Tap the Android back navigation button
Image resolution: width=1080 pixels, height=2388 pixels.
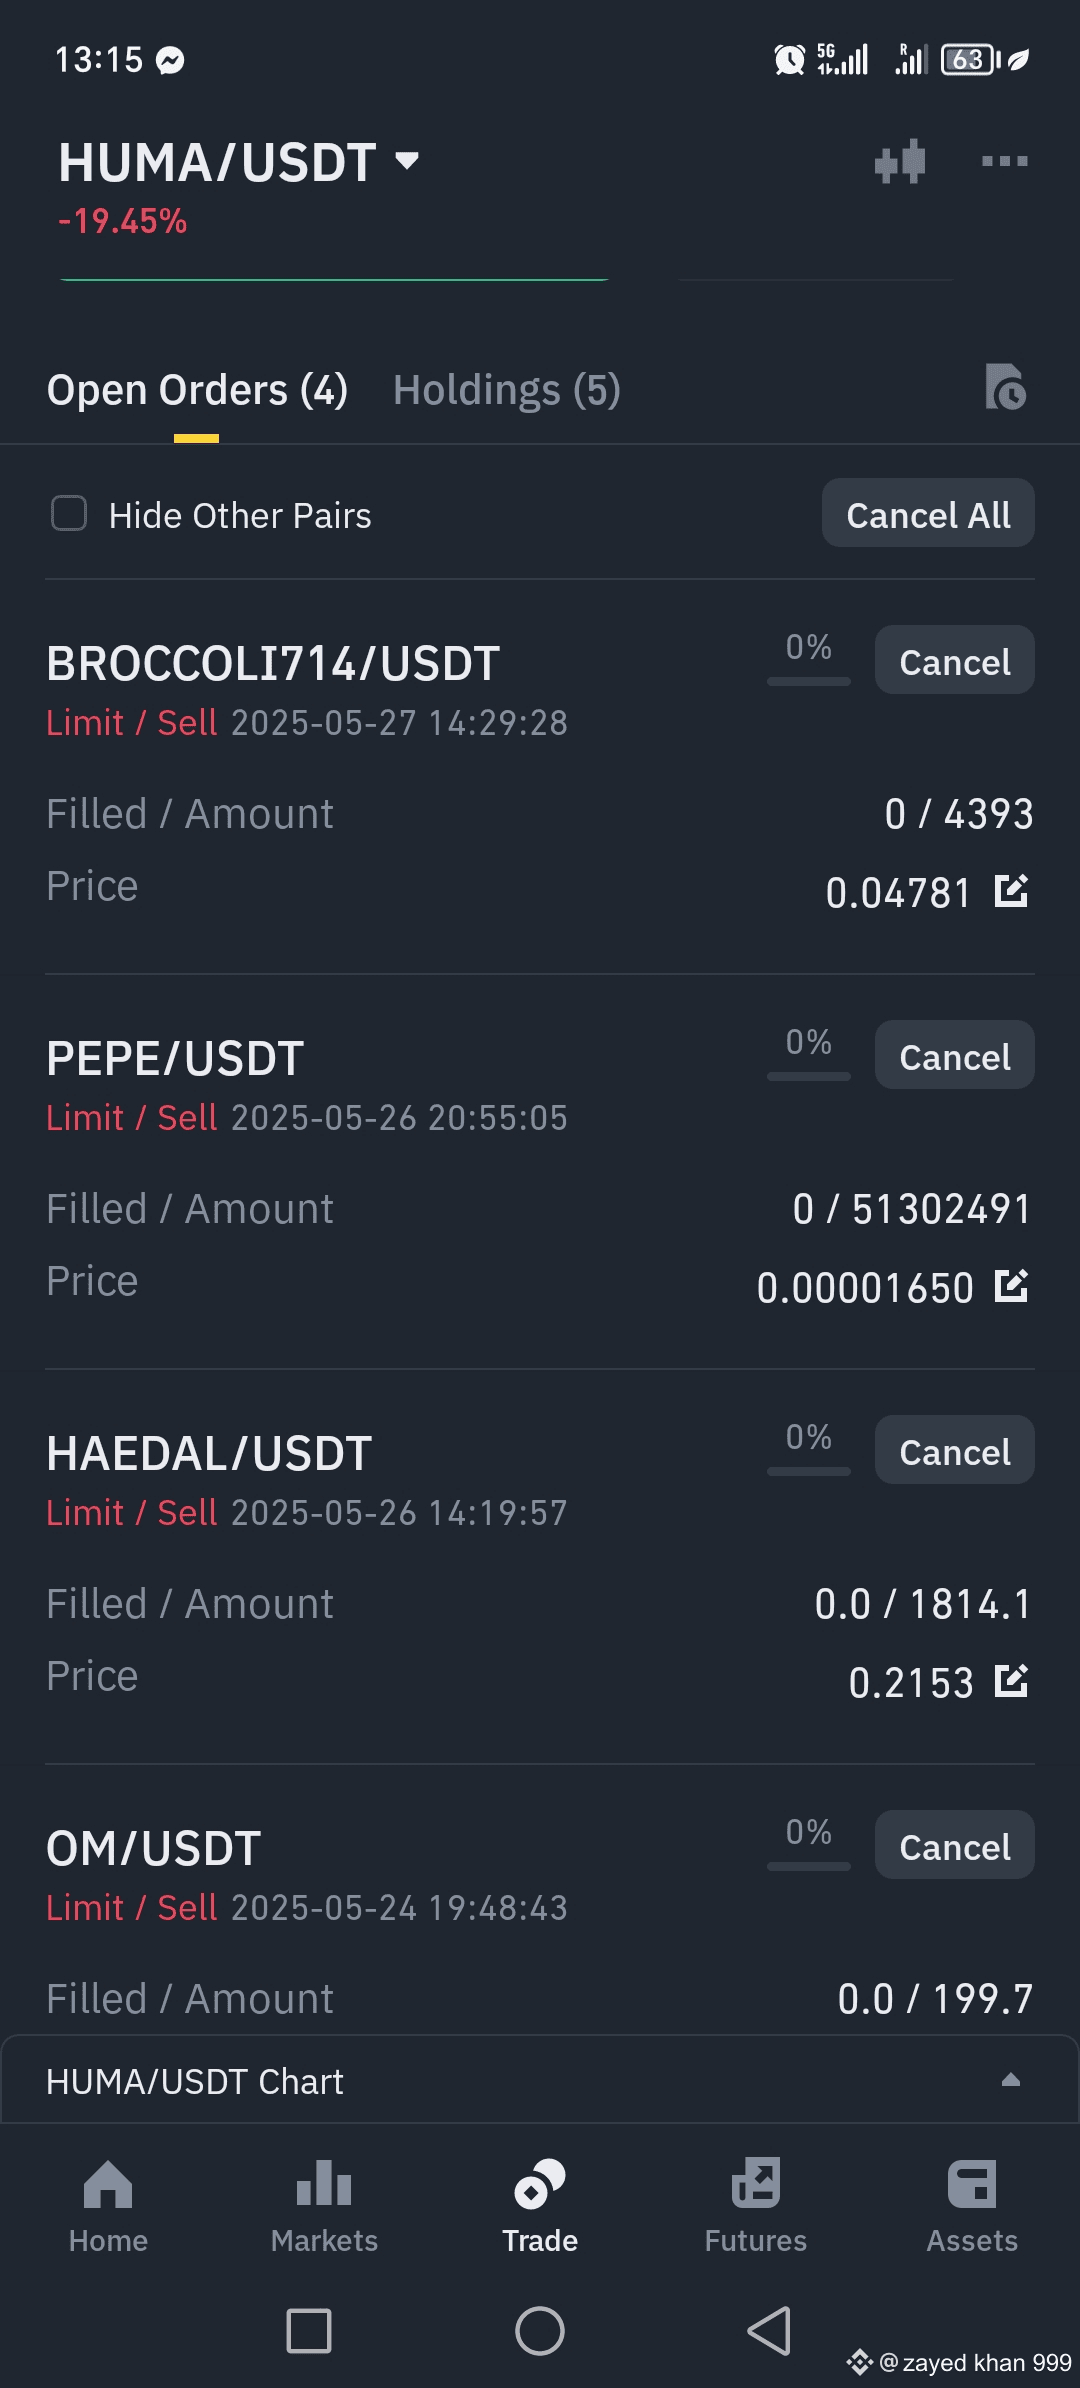[769, 2331]
